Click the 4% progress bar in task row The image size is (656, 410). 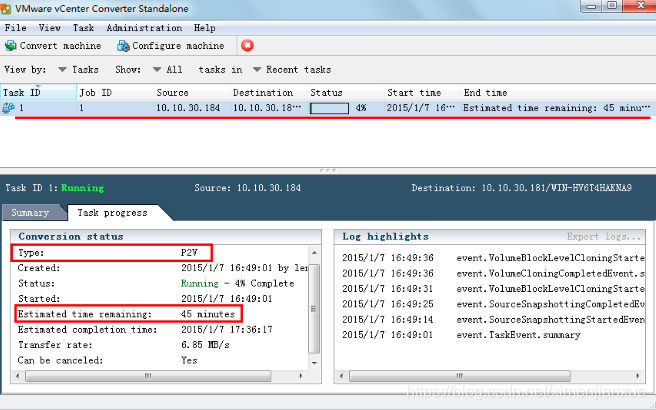coord(329,108)
